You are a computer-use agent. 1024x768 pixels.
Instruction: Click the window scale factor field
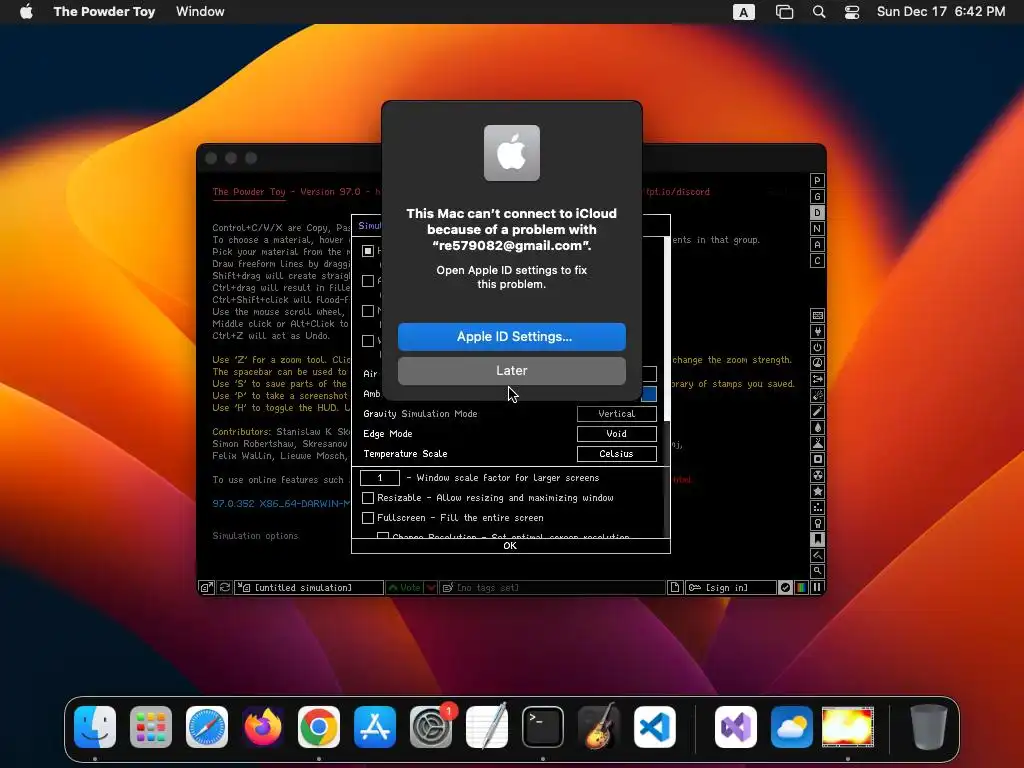point(380,478)
